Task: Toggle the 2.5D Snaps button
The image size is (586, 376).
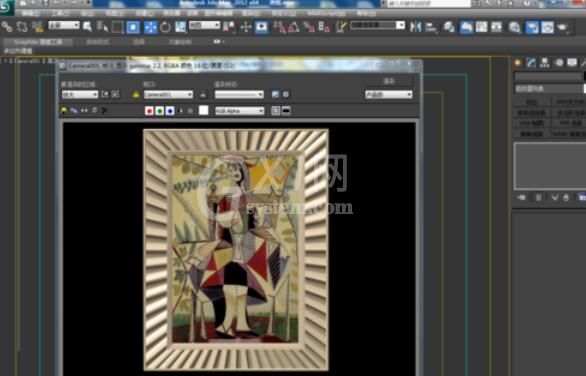Action: pyautogui.click(x=279, y=27)
